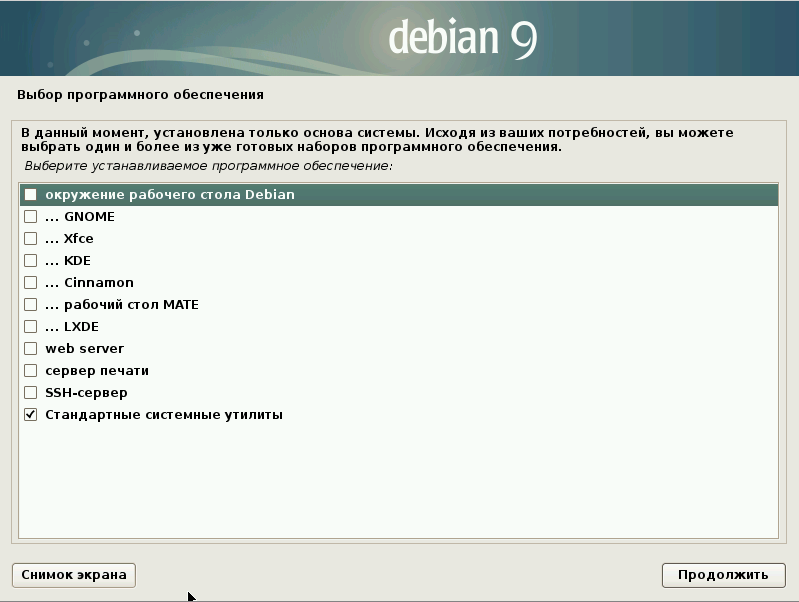
Task: Click the 'SSH-сервер' label text
Action: [86, 392]
